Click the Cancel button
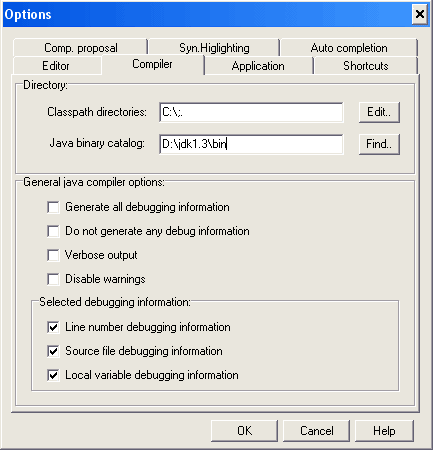 (316, 431)
